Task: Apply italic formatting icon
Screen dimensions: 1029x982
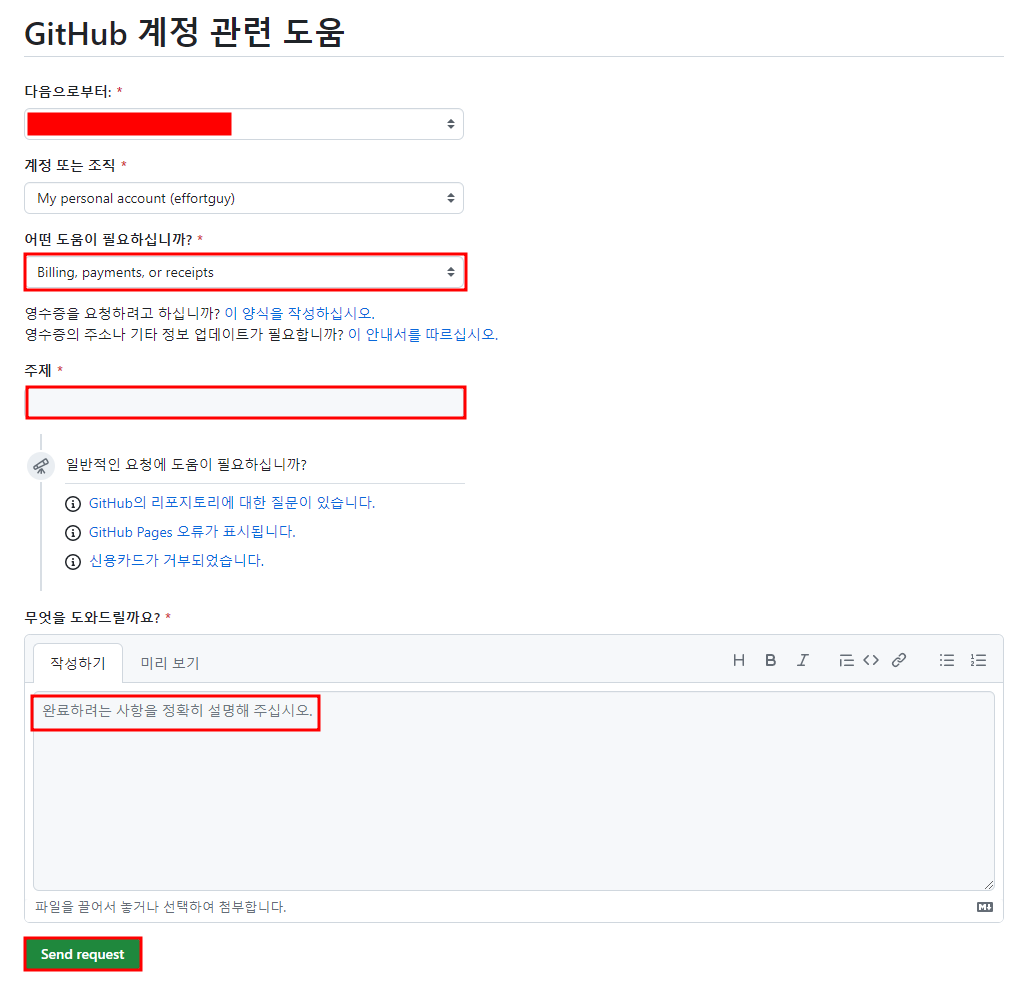Action: (803, 660)
